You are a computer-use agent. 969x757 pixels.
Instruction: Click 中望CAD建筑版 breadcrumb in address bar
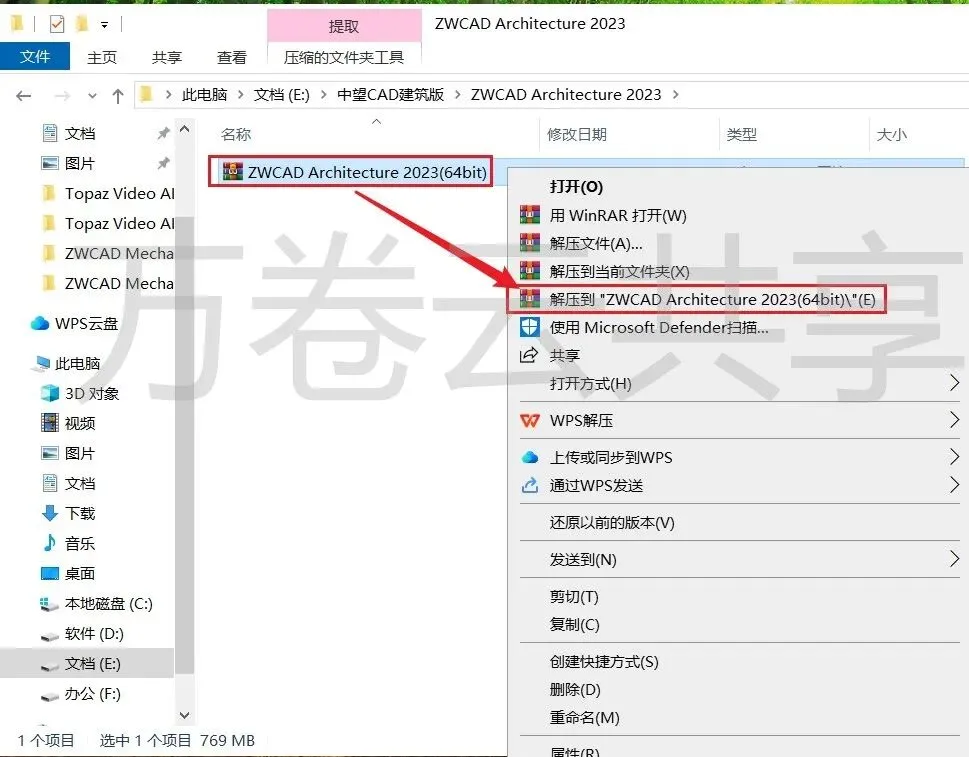[391, 95]
